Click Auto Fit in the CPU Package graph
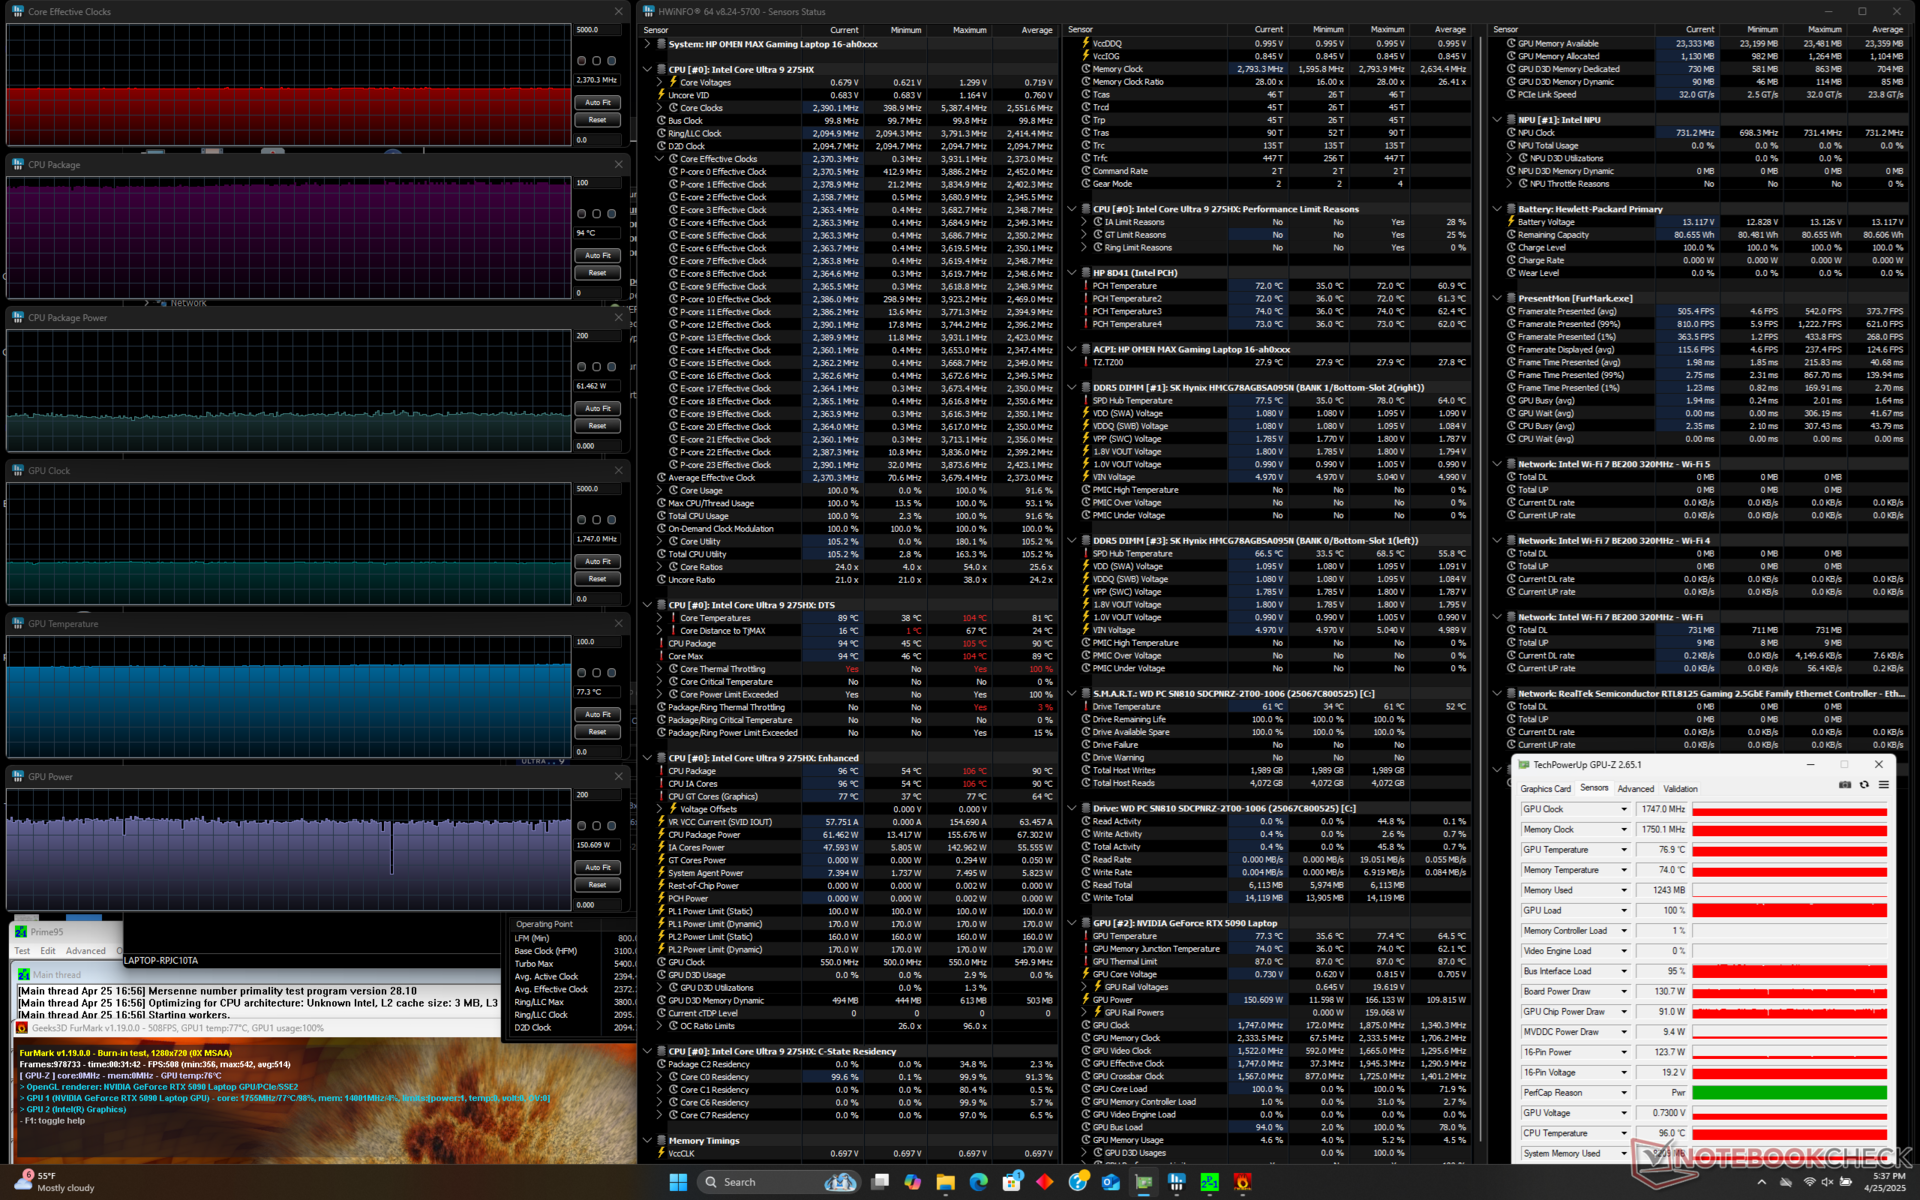This screenshot has width=1920, height=1200. (x=597, y=256)
